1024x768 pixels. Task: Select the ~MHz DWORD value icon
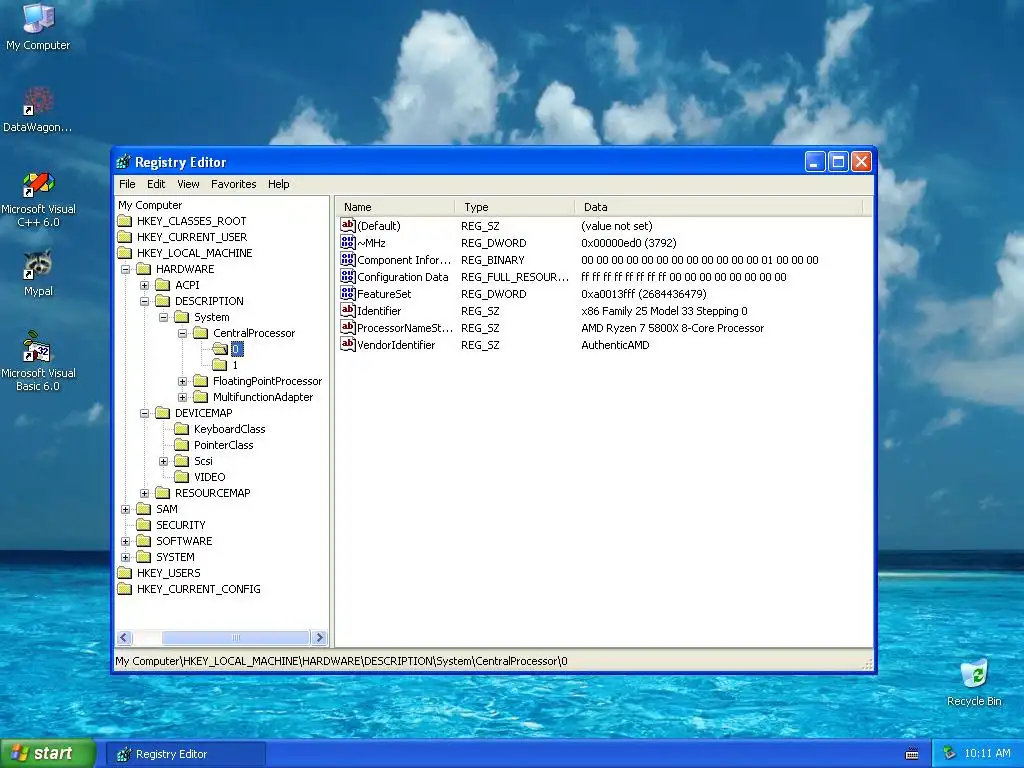coord(347,242)
